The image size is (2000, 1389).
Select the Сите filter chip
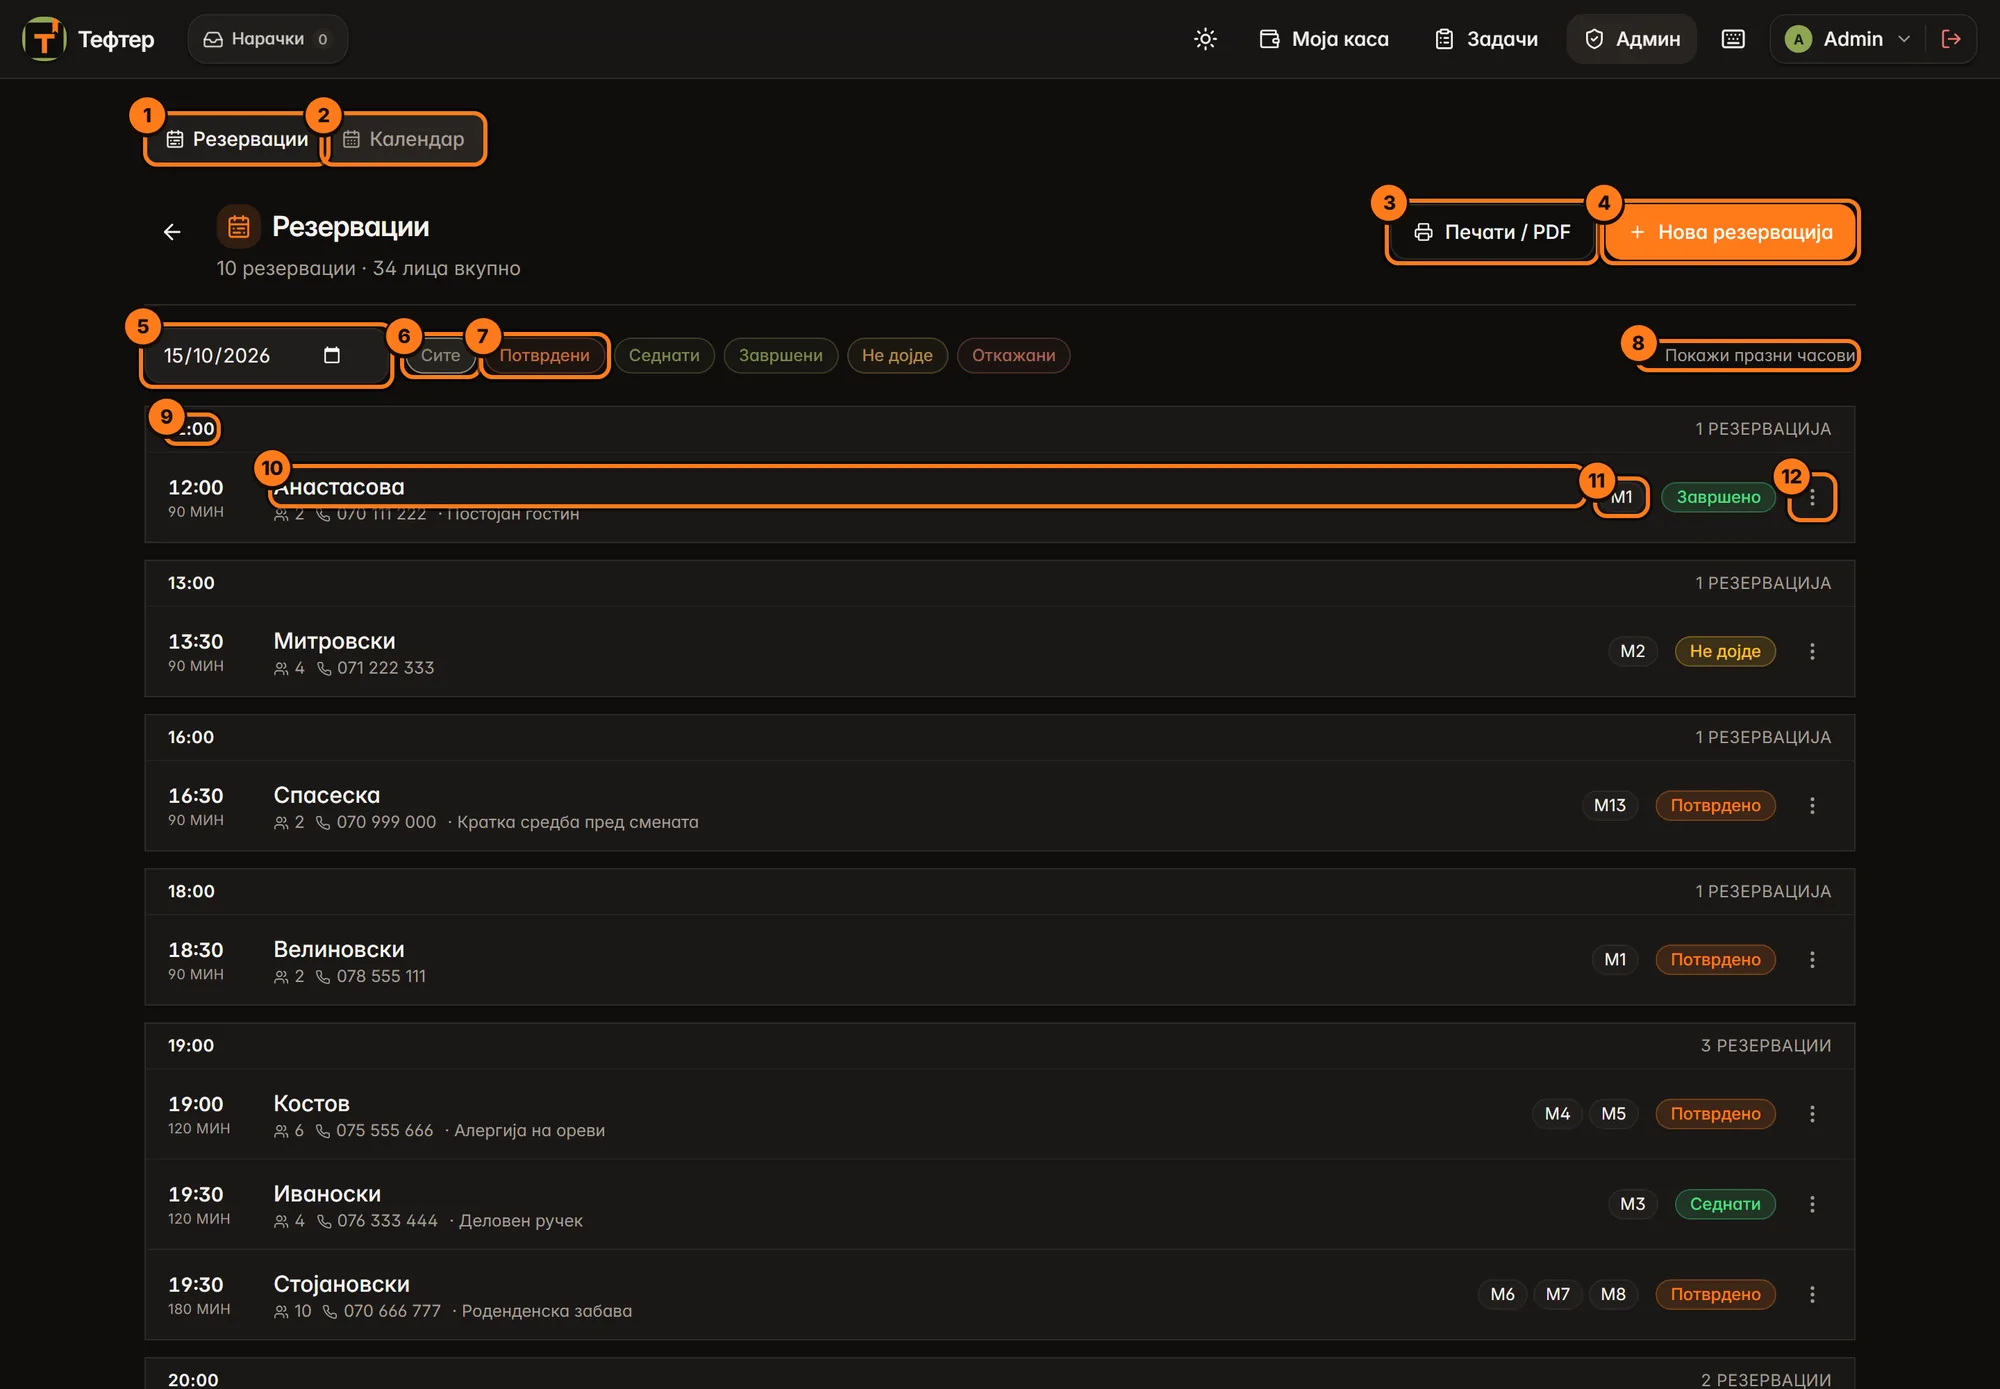click(x=440, y=355)
